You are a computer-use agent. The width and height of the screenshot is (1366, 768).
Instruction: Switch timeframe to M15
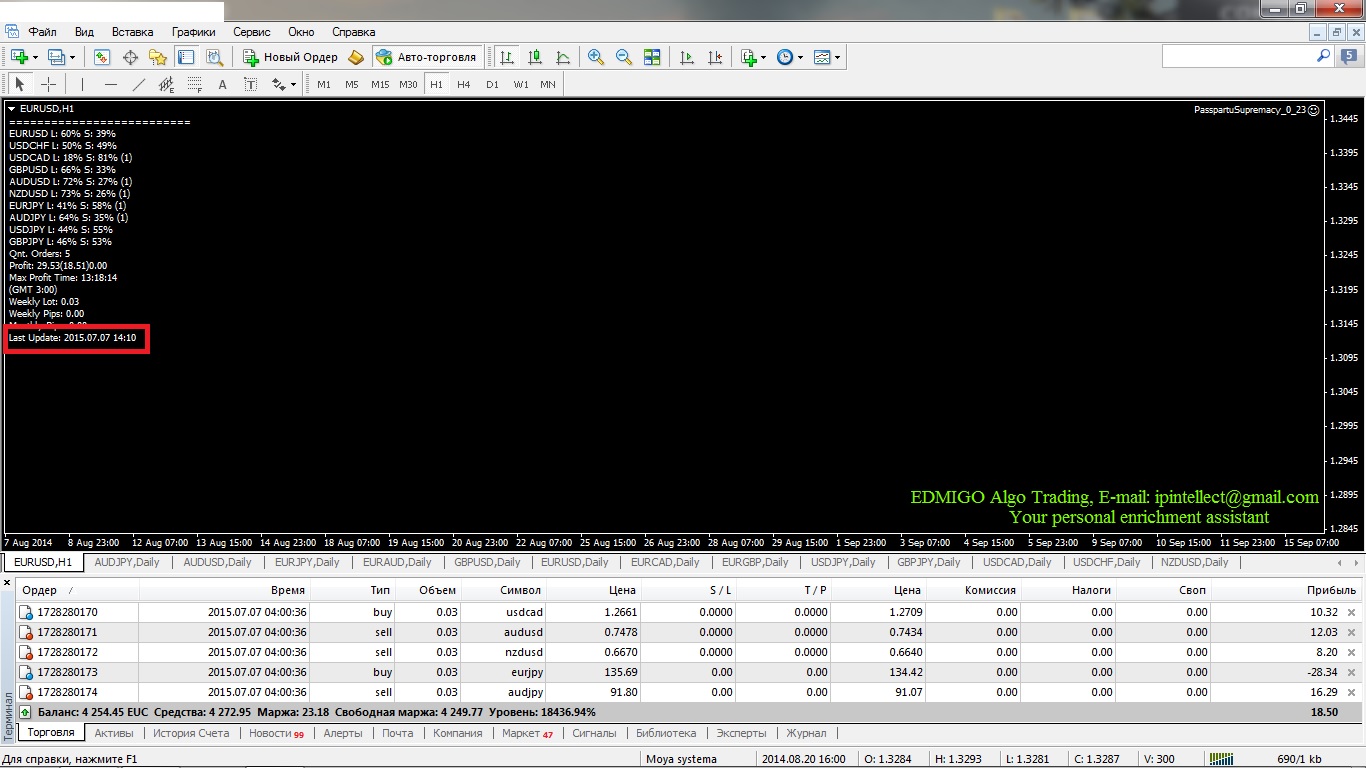pos(380,84)
